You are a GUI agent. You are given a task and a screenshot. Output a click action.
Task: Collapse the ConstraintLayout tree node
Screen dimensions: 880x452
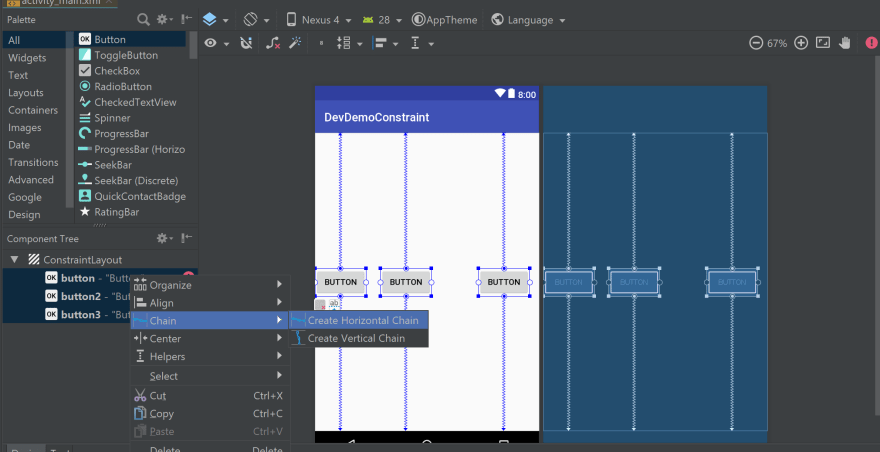tap(15, 260)
